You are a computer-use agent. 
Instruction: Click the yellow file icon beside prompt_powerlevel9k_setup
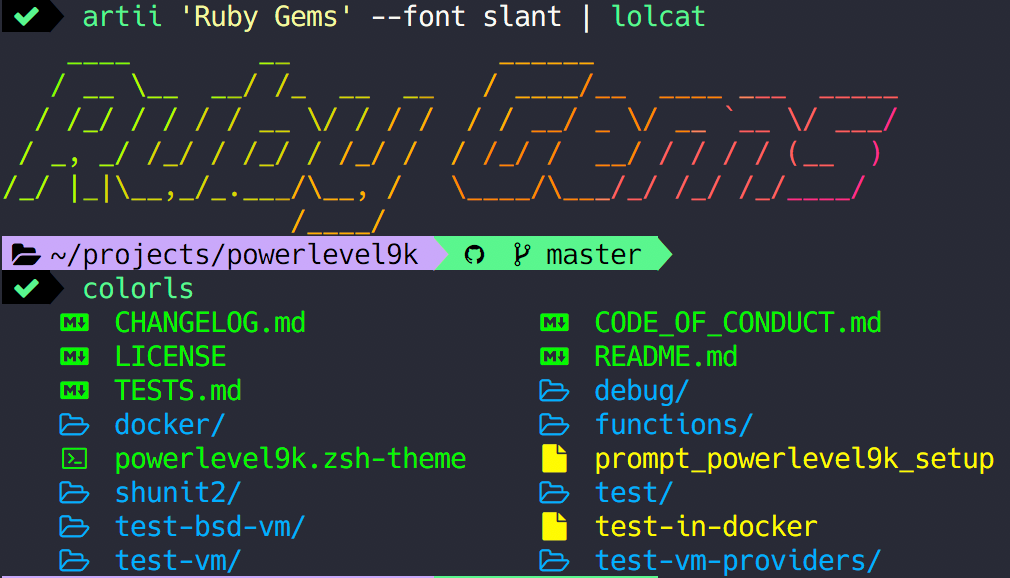coord(555,459)
